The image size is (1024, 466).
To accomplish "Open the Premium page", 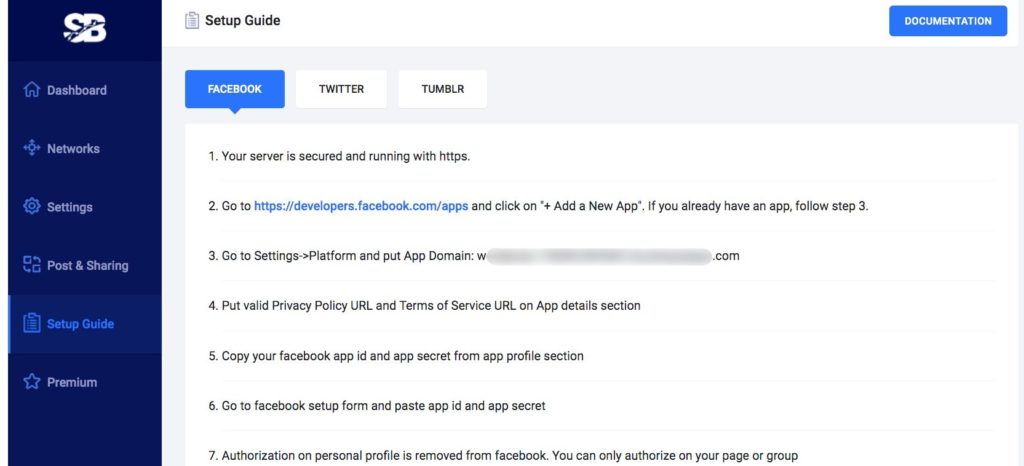I will (85, 382).
